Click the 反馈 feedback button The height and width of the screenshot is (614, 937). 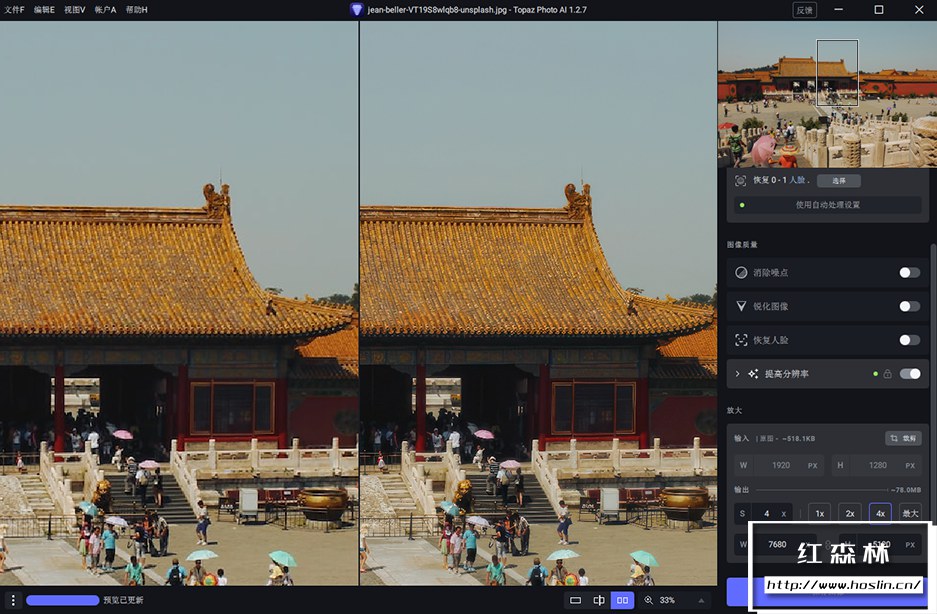point(804,10)
